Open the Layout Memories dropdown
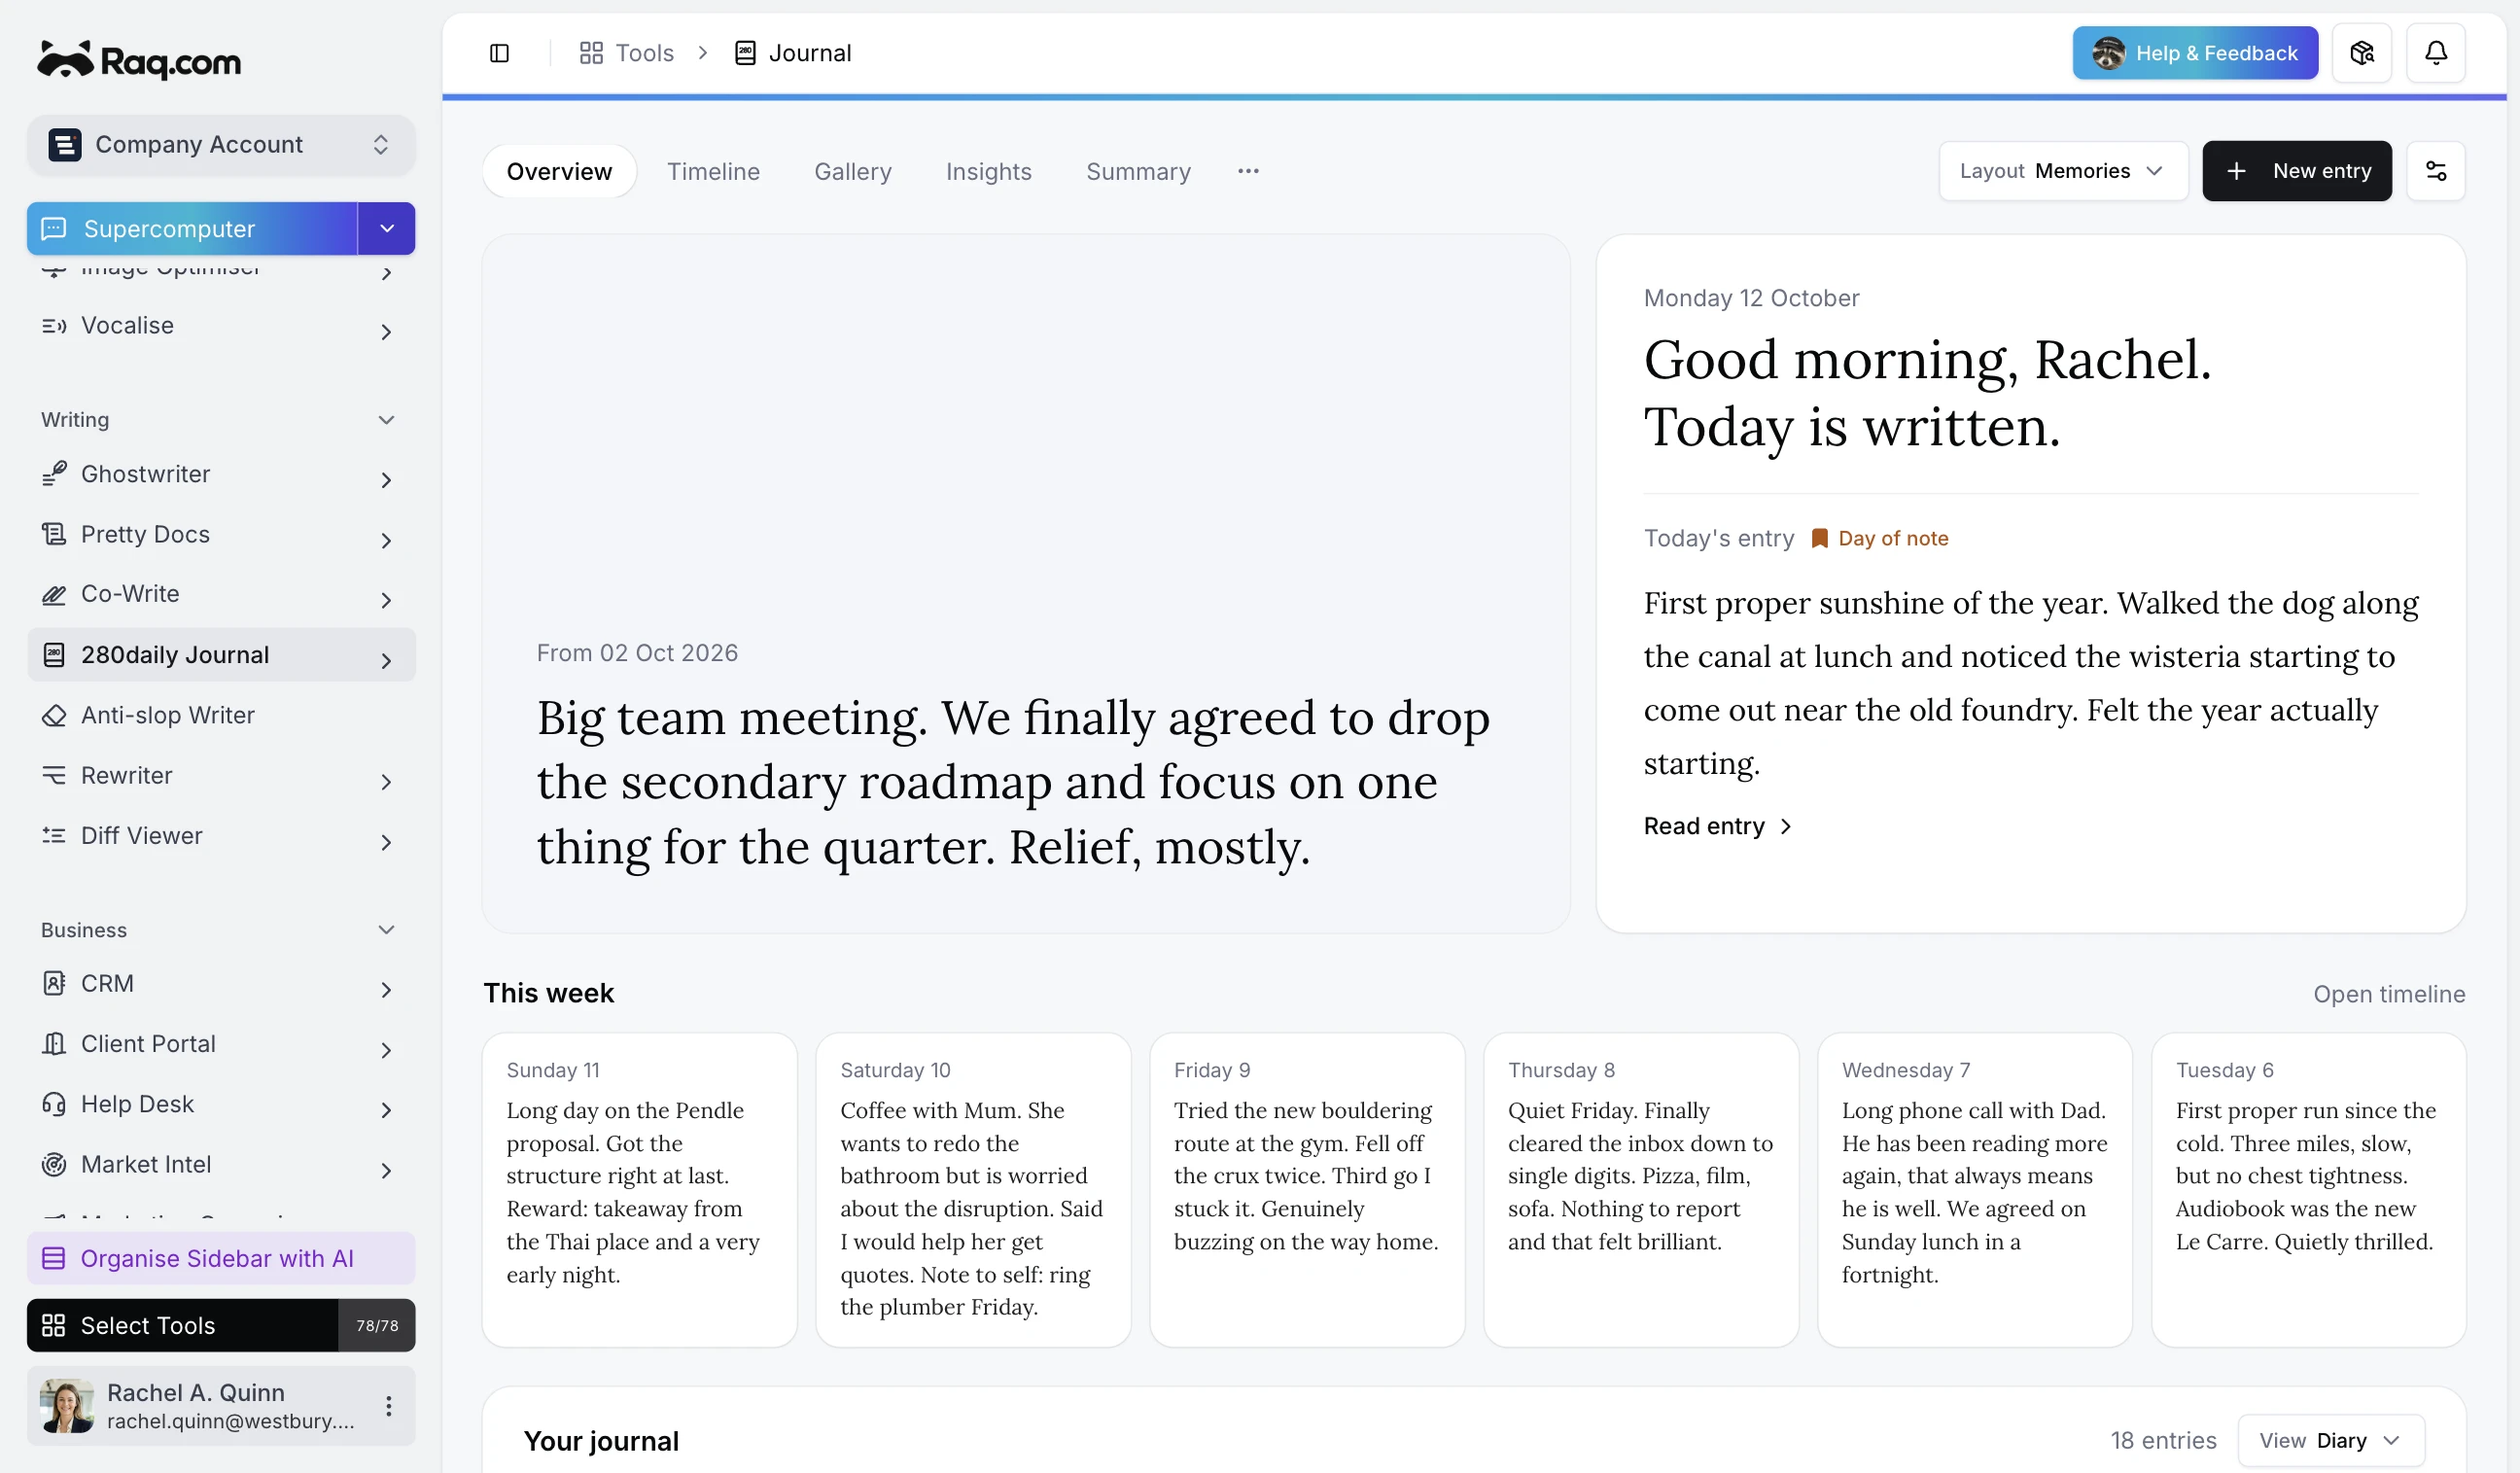This screenshot has height=1473, width=2520. click(2063, 171)
